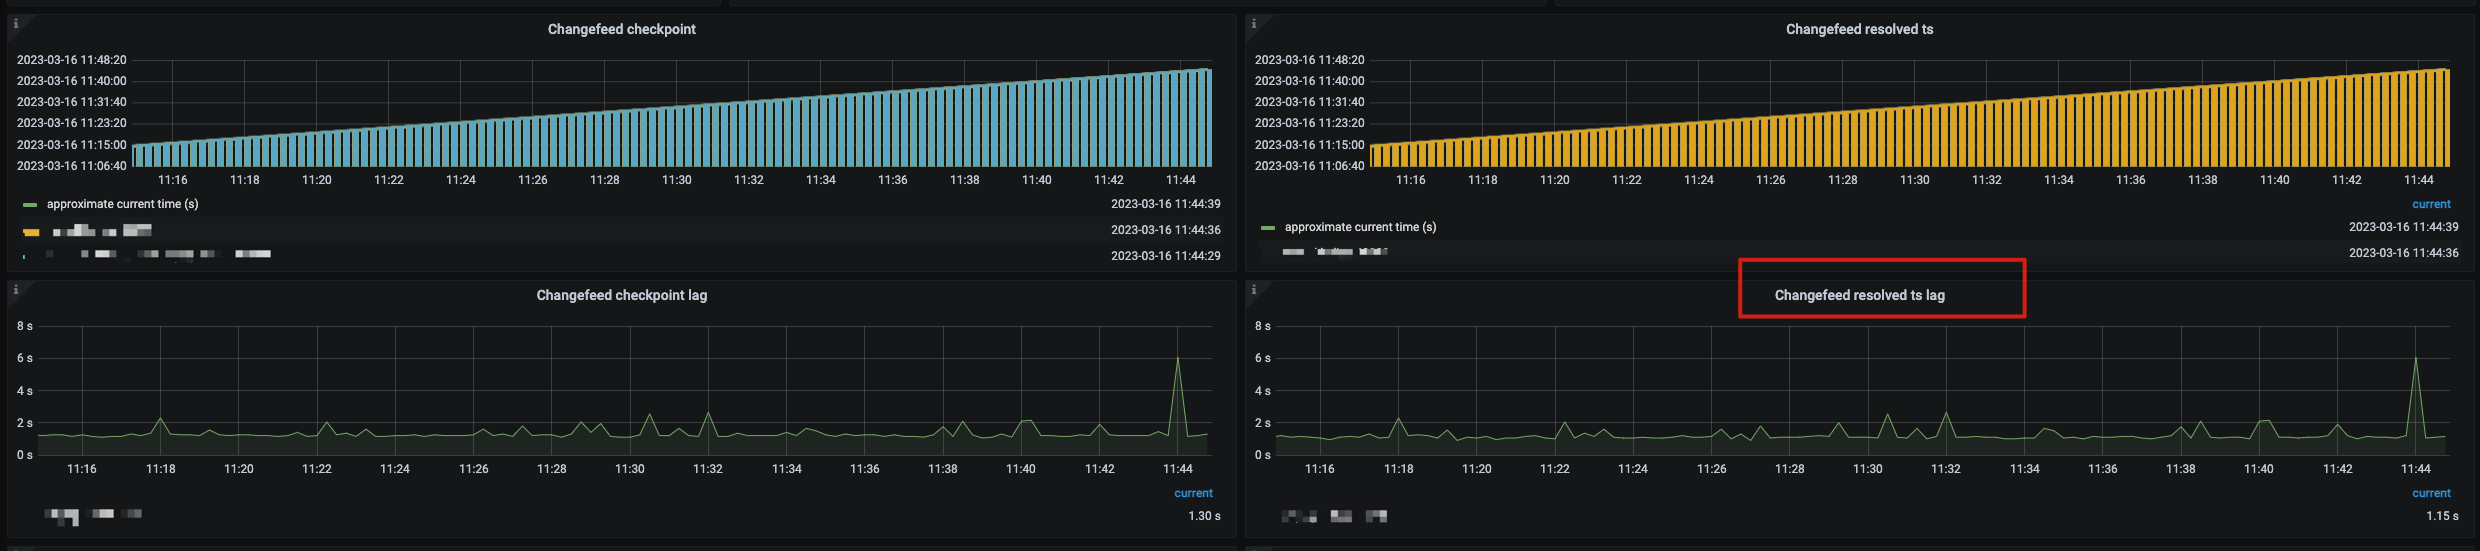Image resolution: width=2480 pixels, height=551 pixels.
Task: Sort by 'current' in resolved ts lag legend
Action: [x=2431, y=493]
